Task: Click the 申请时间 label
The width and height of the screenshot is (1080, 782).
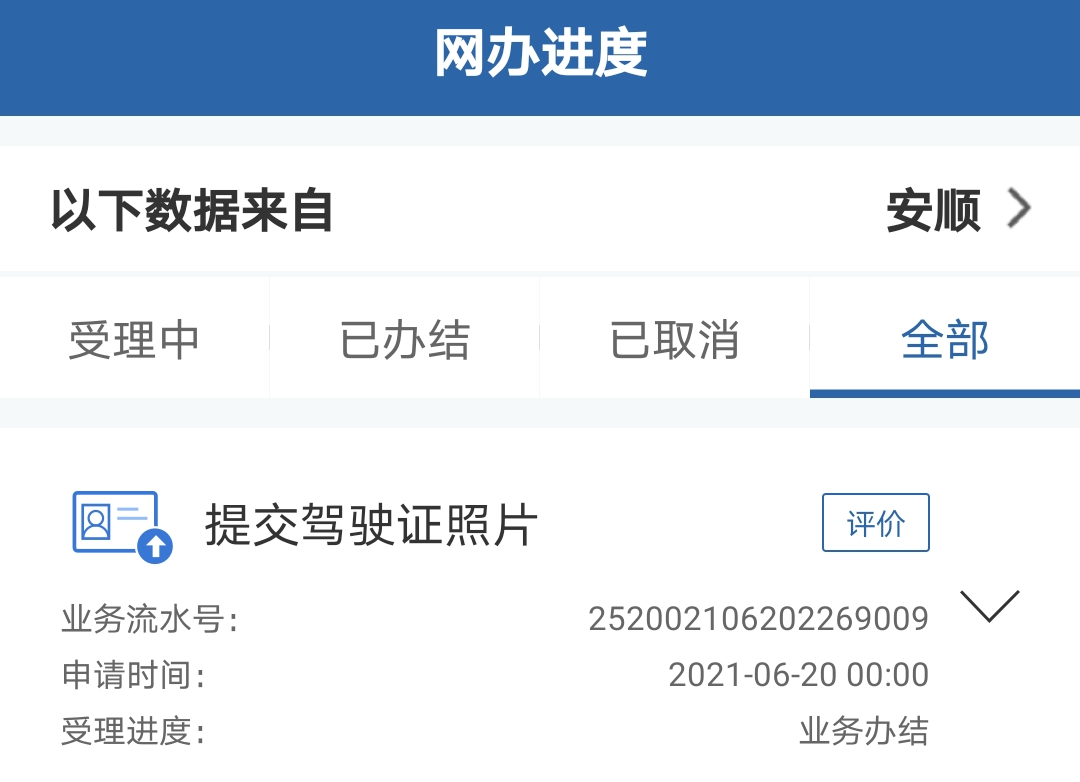Action: click(133, 675)
